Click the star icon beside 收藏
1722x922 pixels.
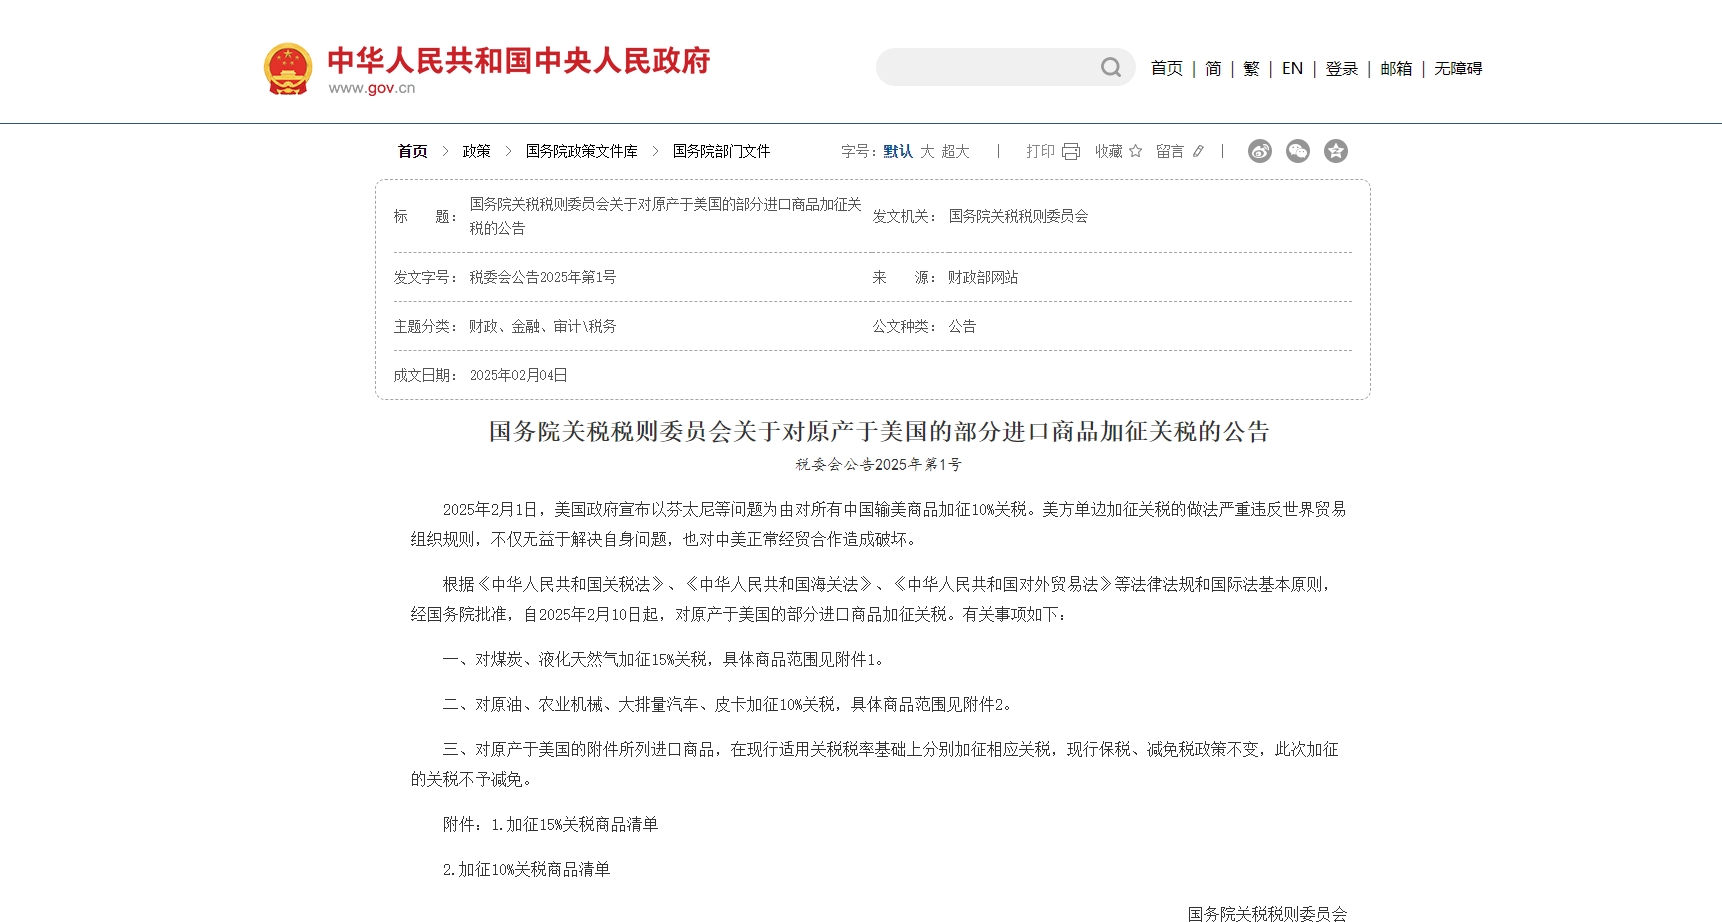pos(1135,151)
